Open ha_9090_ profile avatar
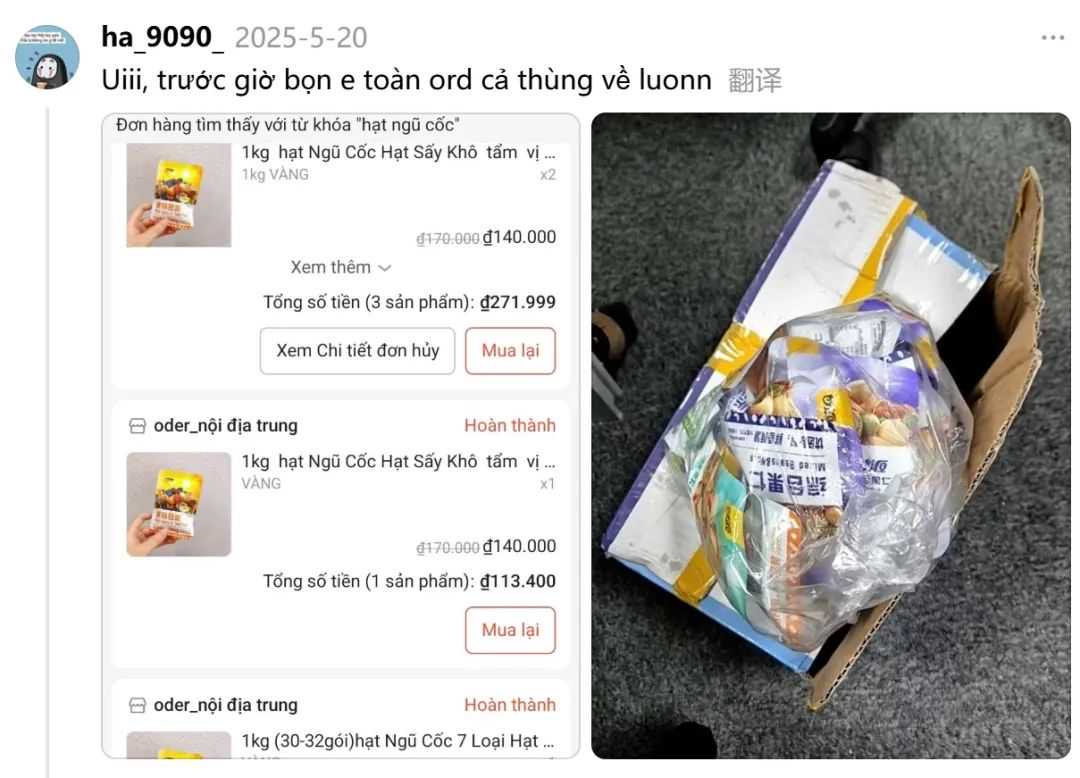 click(47, 57)
